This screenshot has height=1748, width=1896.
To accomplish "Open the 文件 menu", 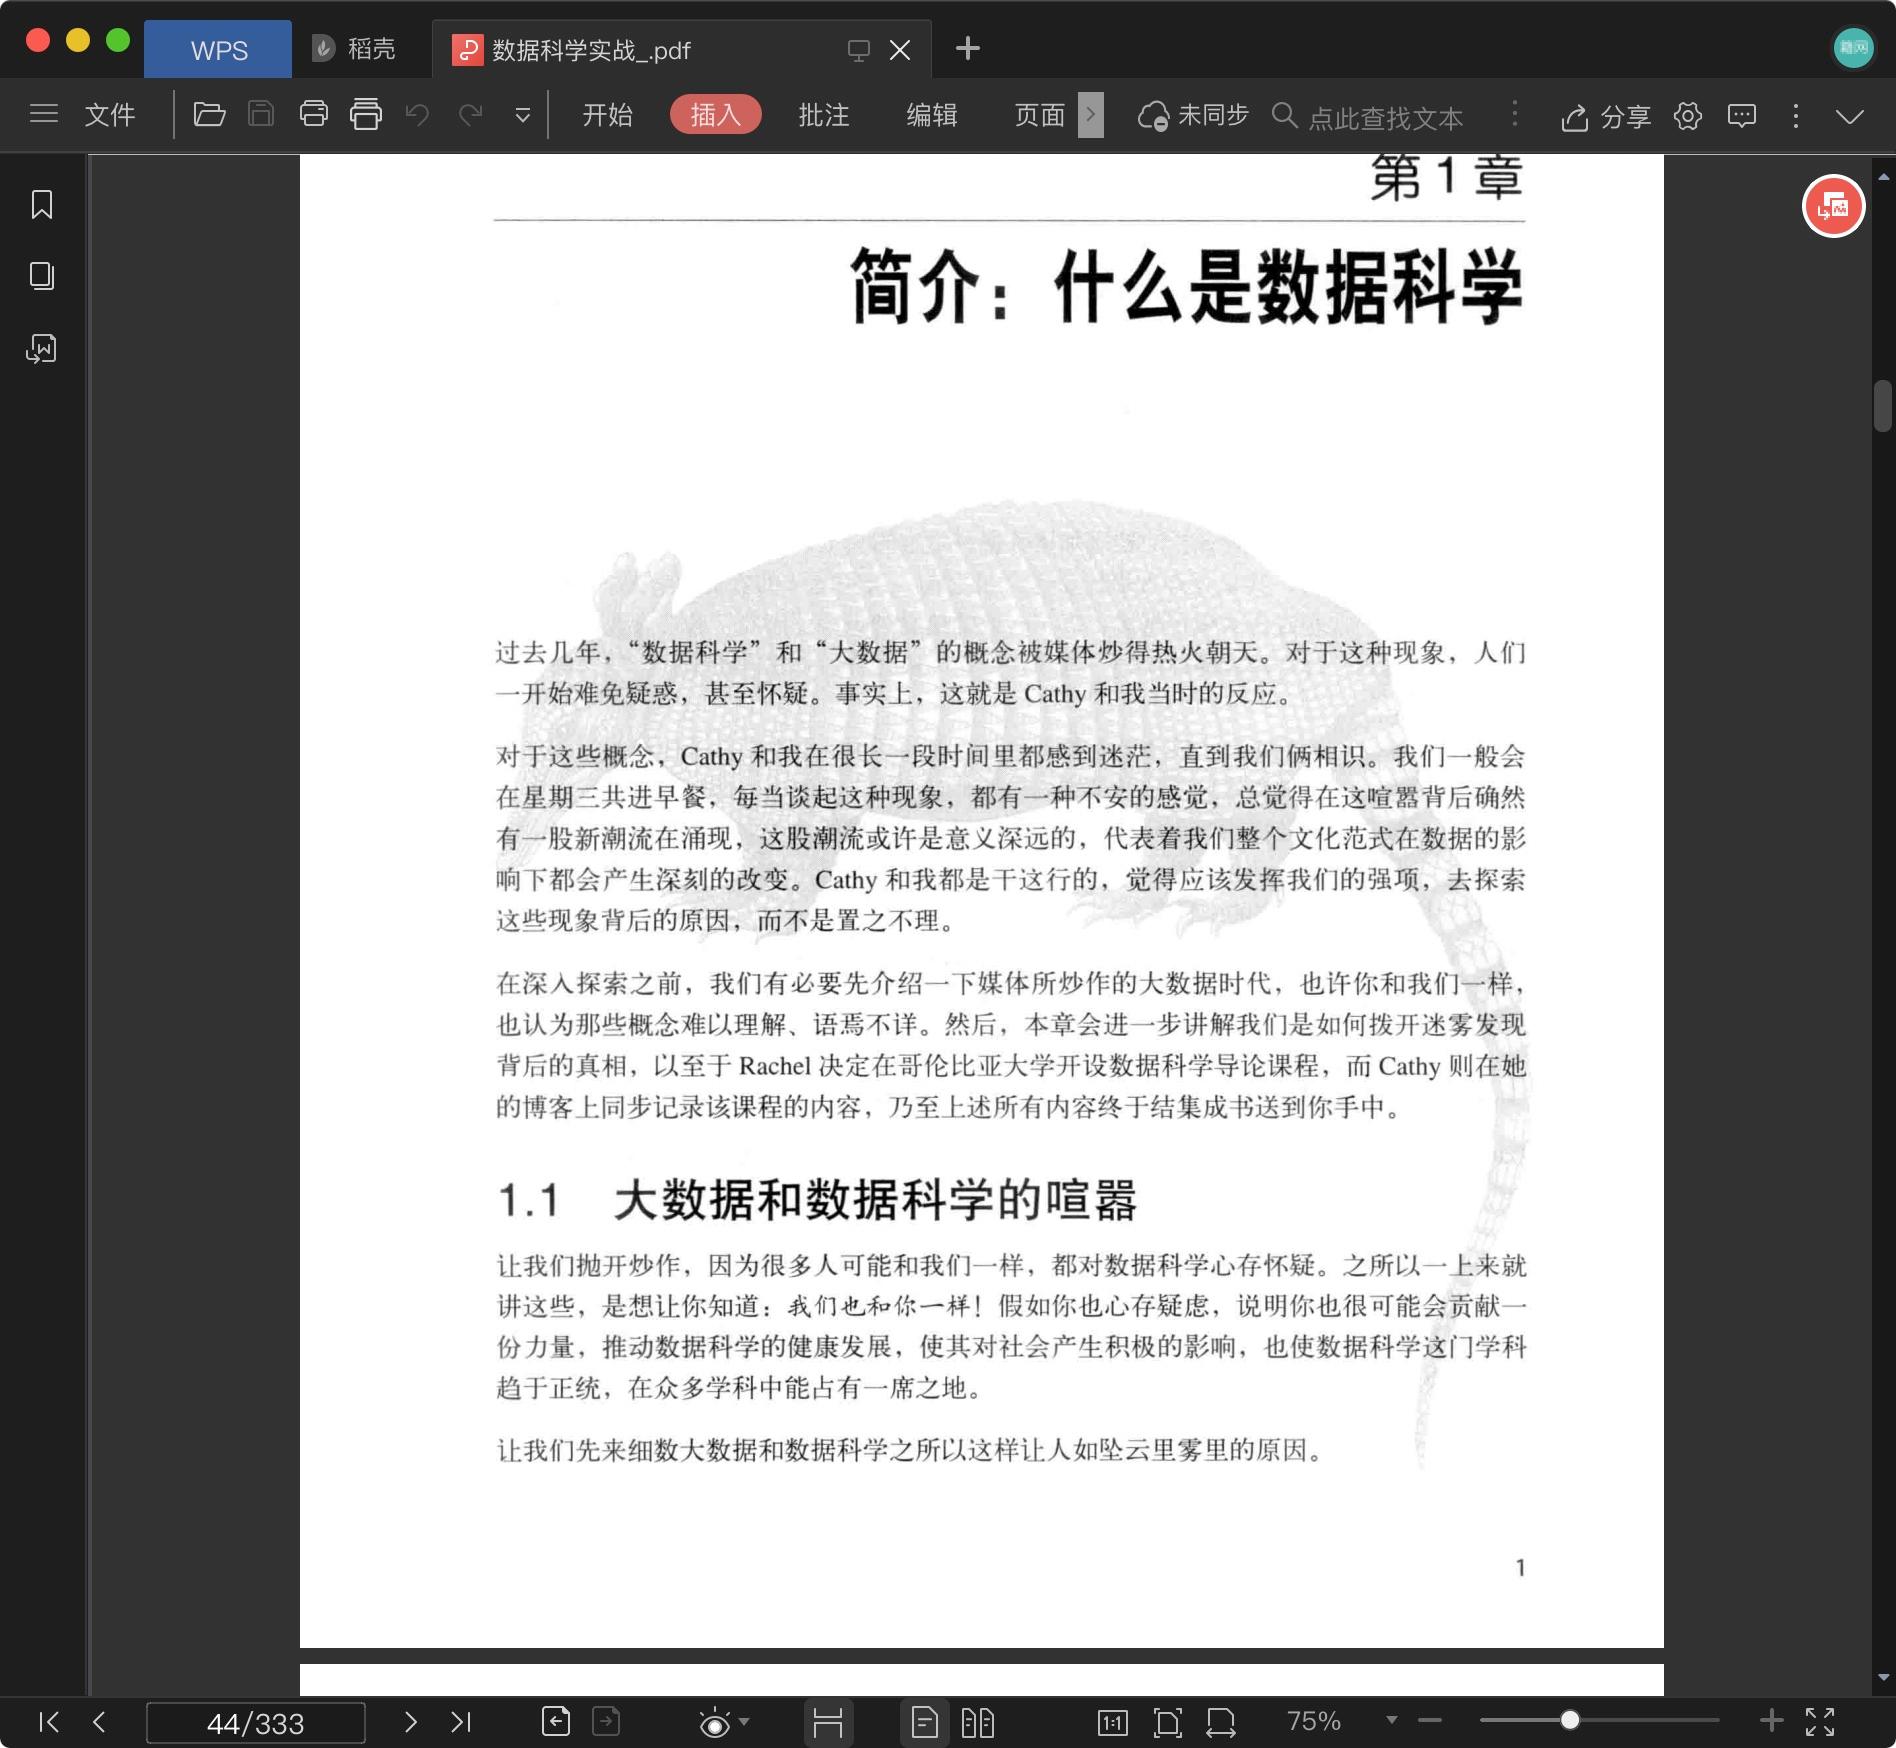I will (110, 115).
